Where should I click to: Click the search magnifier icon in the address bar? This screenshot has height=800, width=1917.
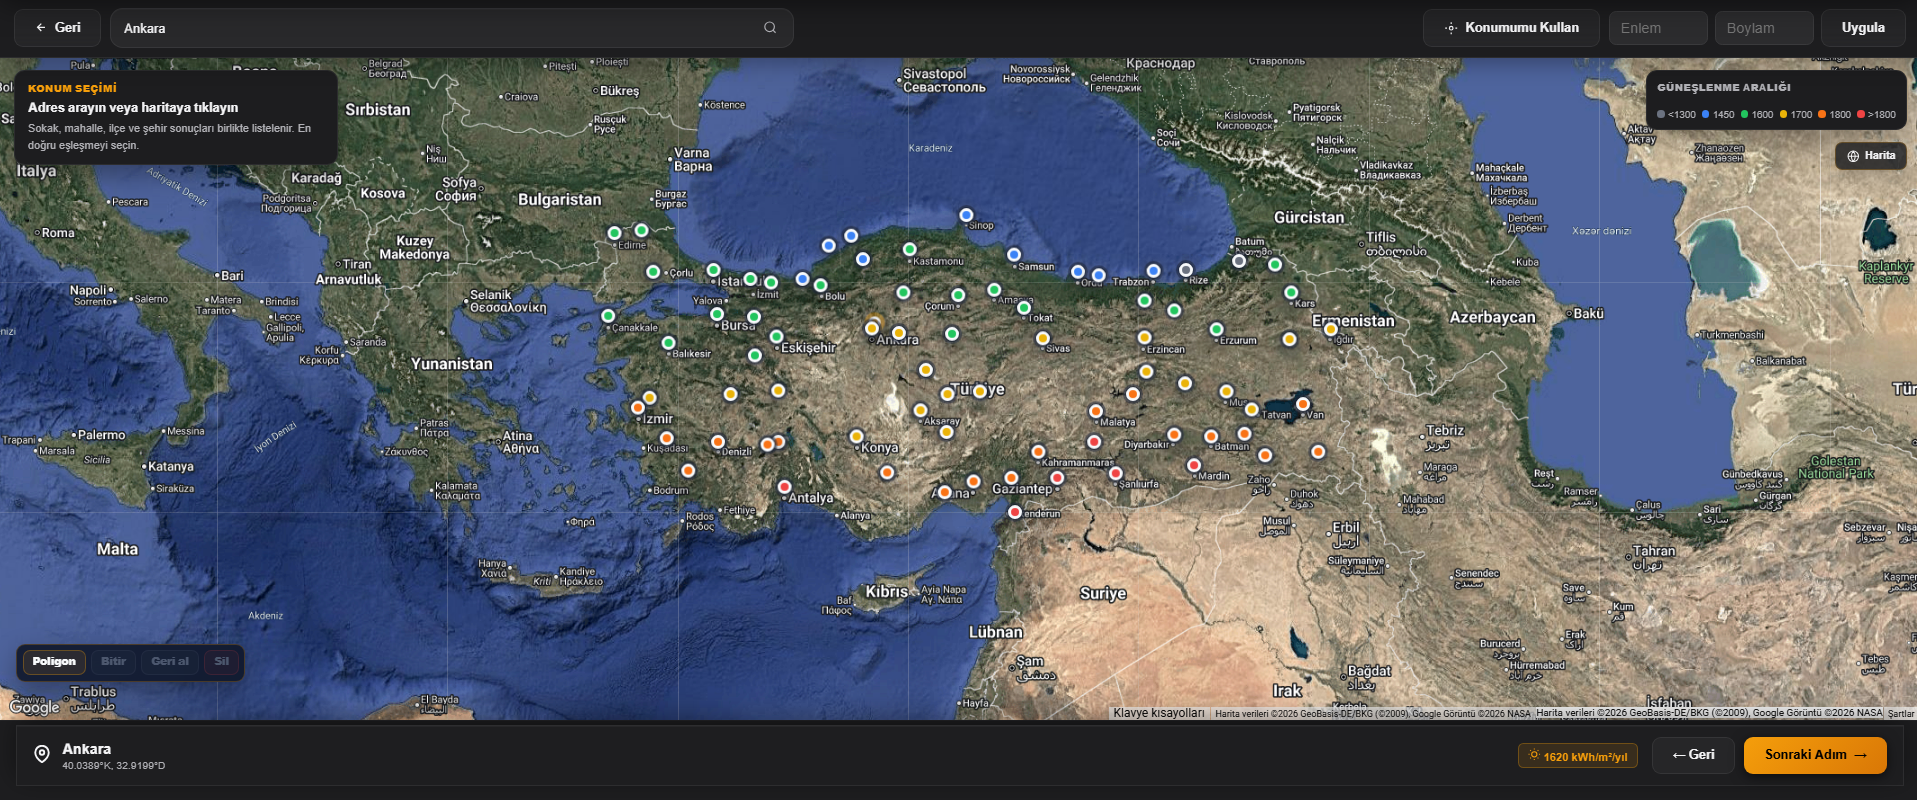click(x=770, y=28)
